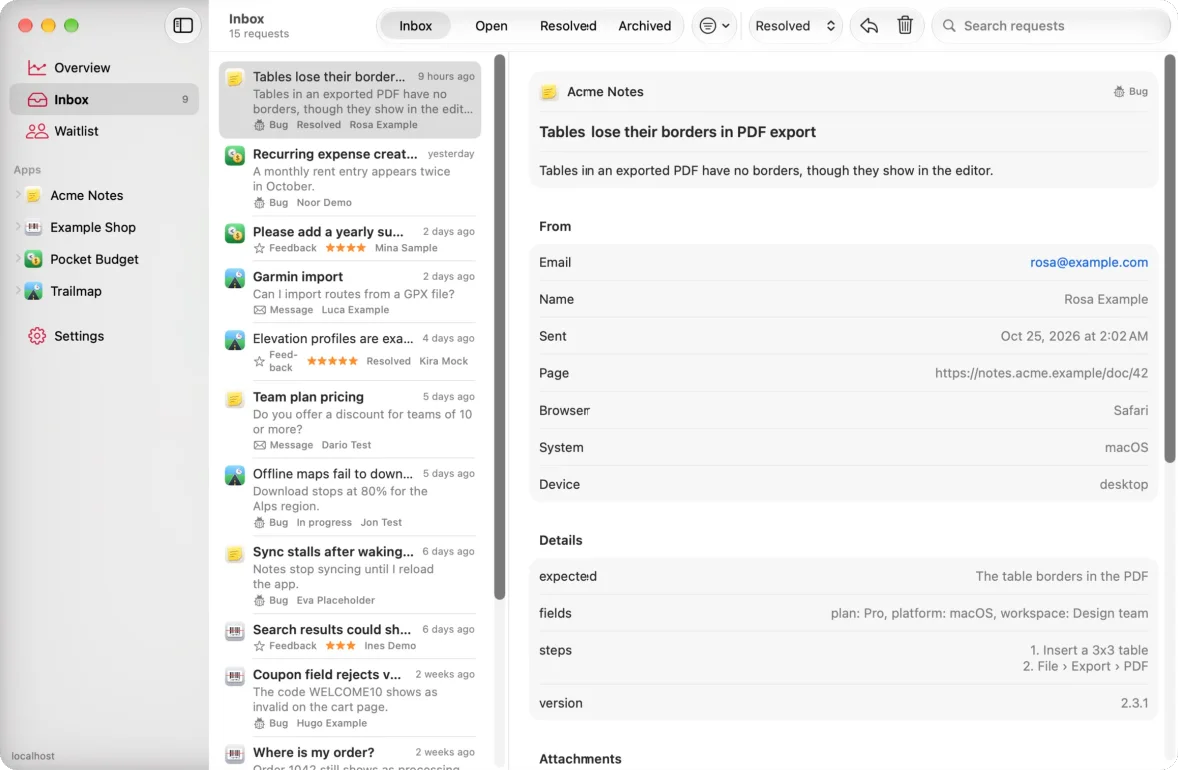This screenshot has height=770, width=1178.
Task: Click the Trailmap sidebar icon
Action: tap(33, 291)
